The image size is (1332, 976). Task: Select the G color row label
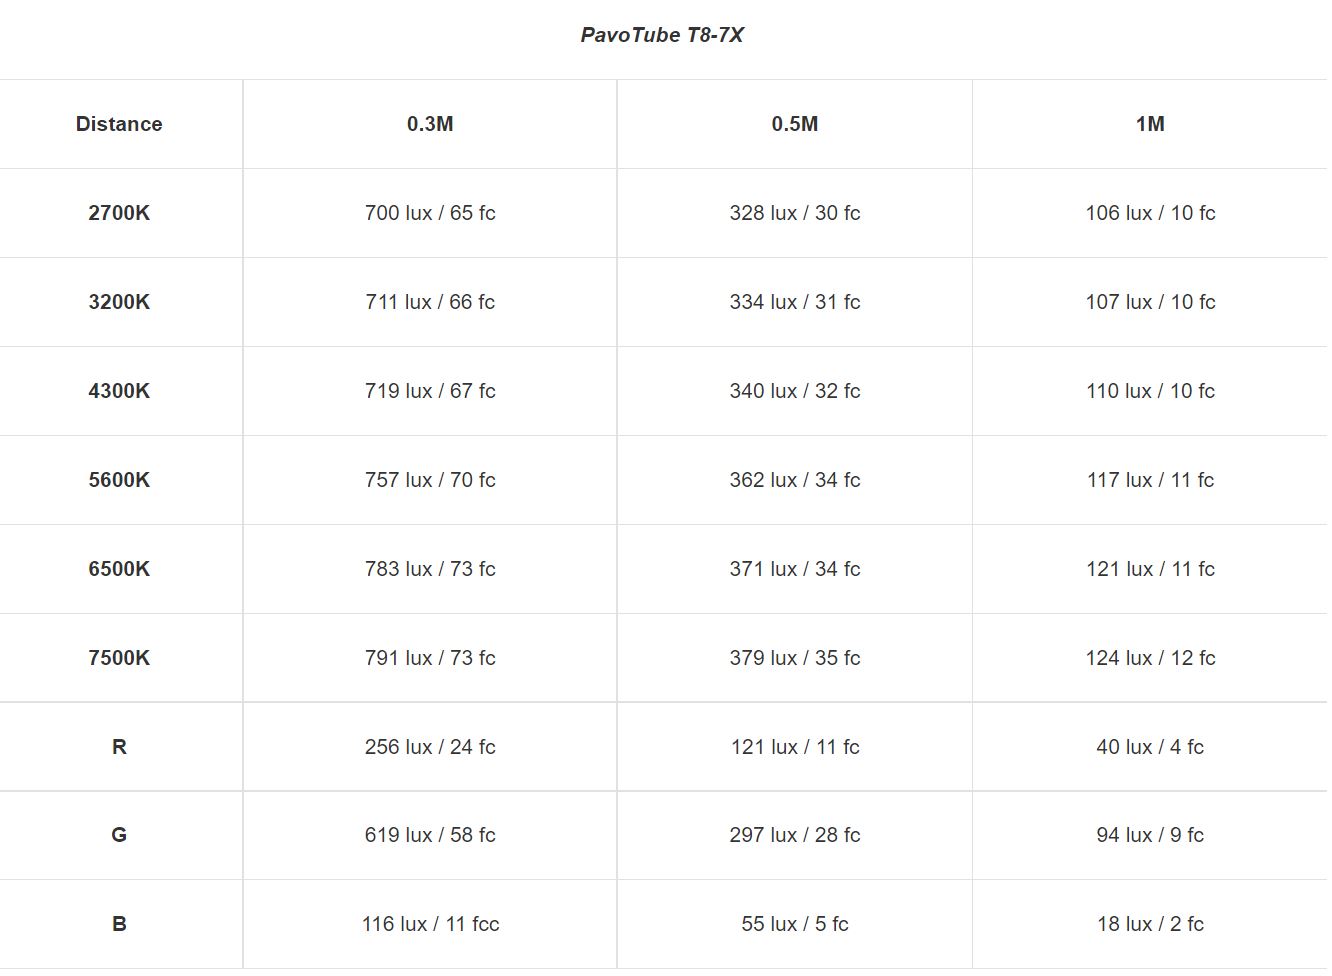[119, 835]
